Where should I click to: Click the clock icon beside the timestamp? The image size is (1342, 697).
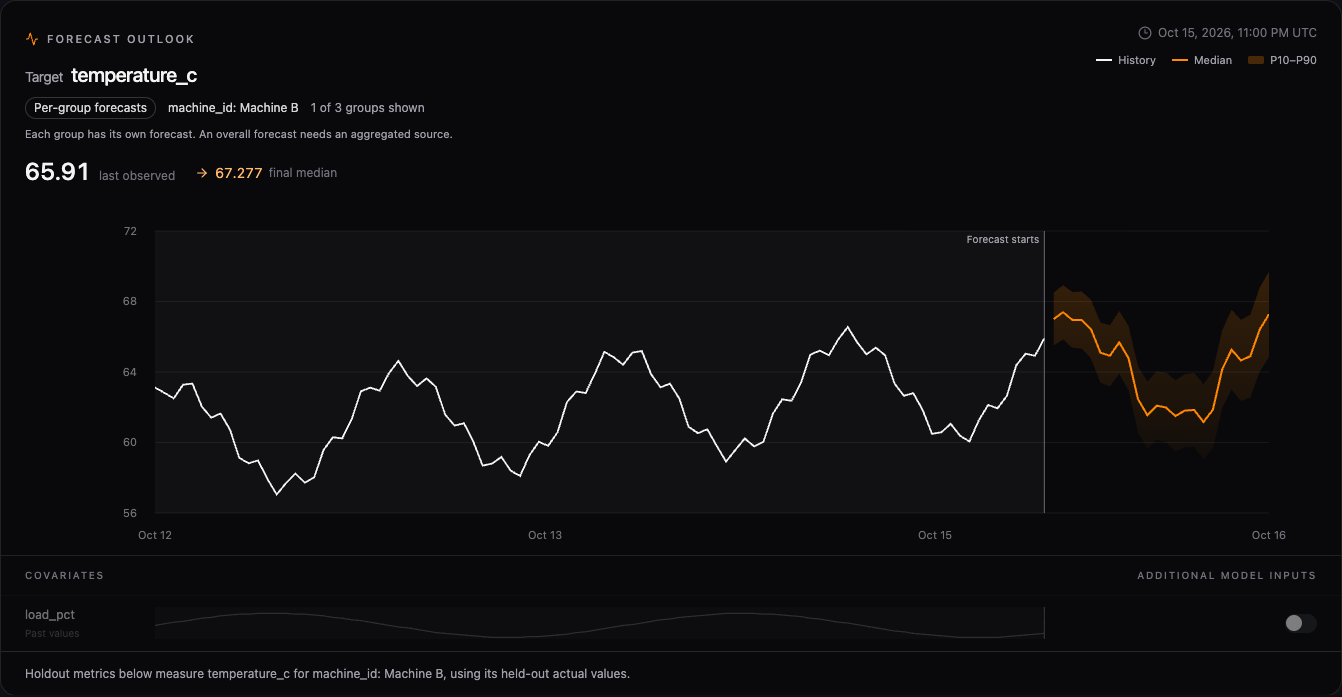[x=1145, y=32]
